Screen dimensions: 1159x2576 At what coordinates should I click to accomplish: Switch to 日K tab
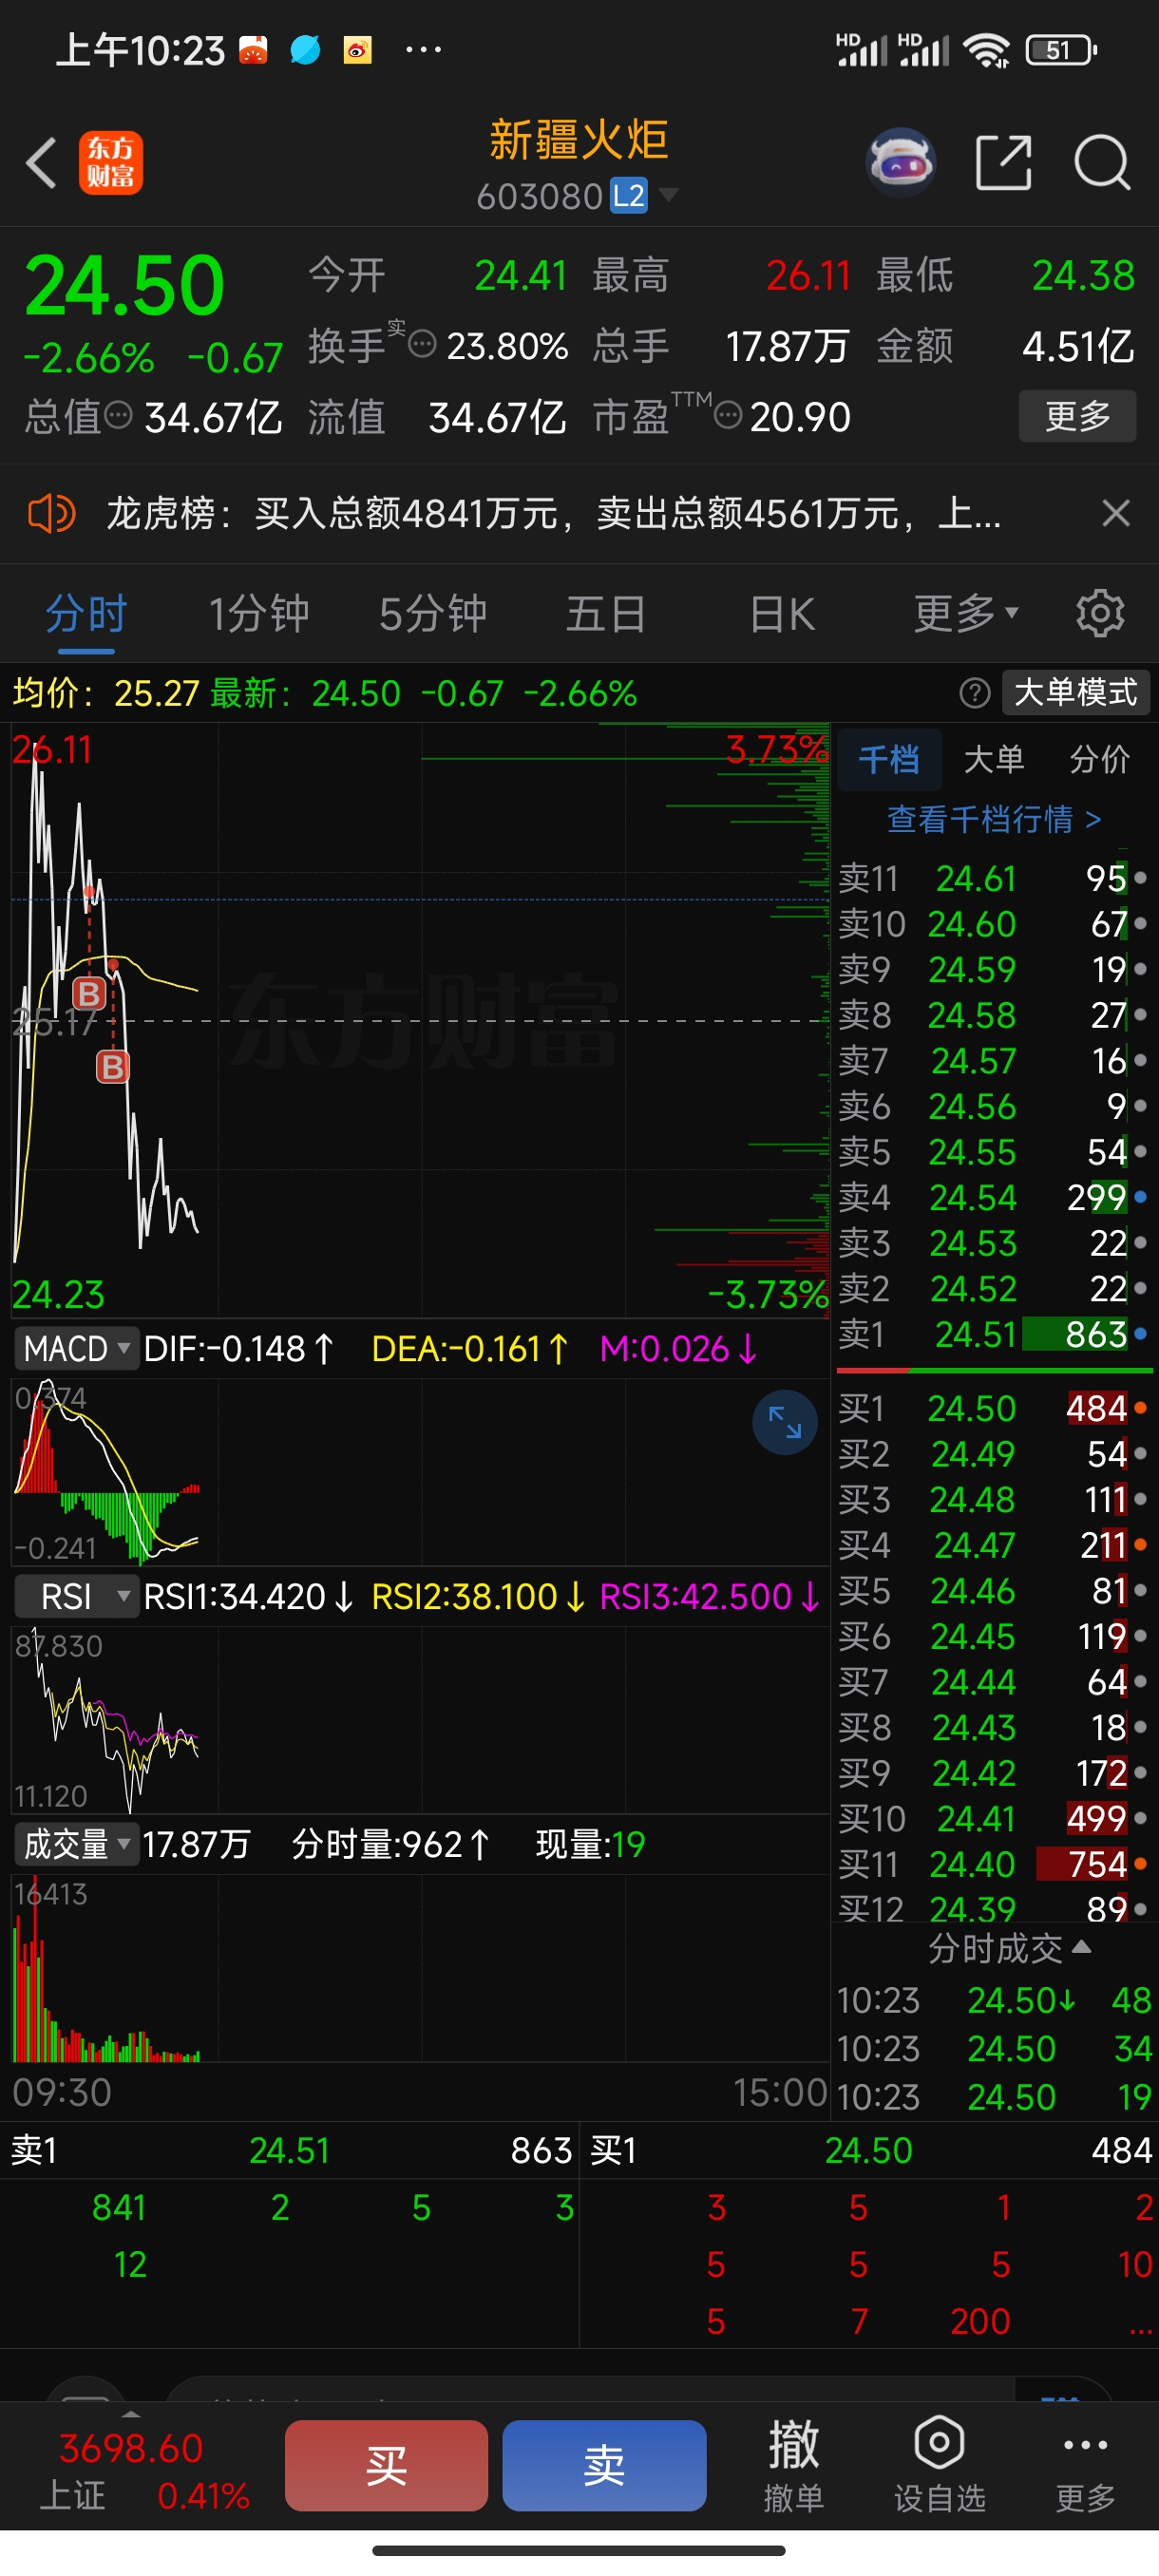point(782,613)
